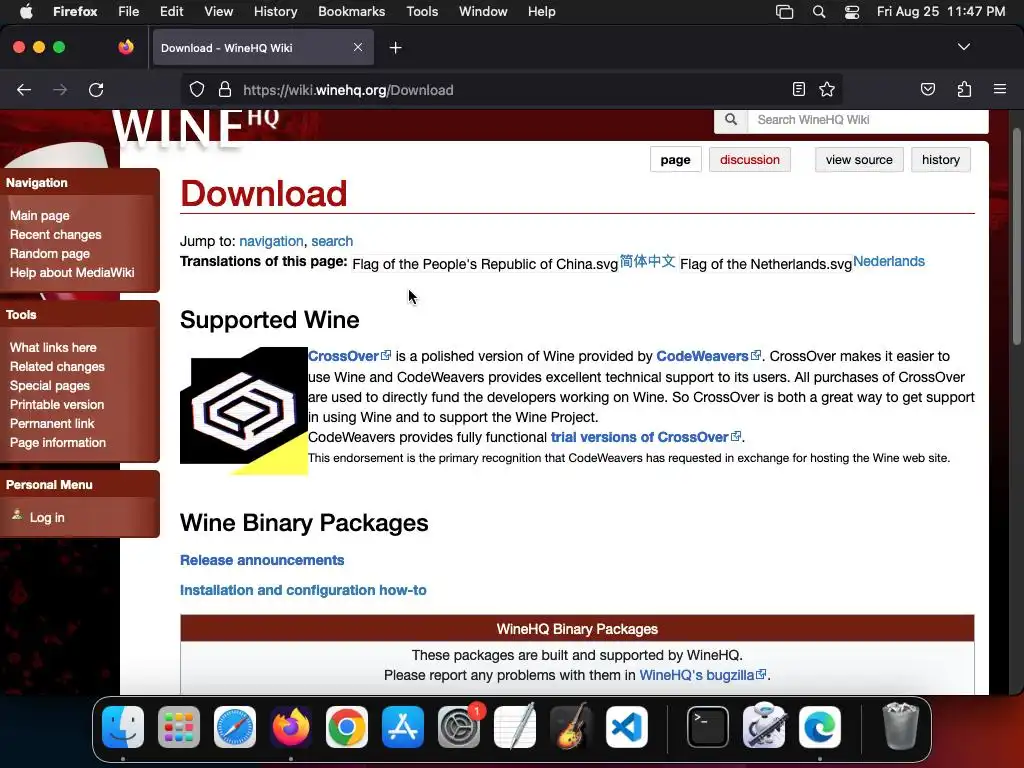Switch to 简体中文 translation
Screen dimensions: 1024x768
[x=647, y=261]
